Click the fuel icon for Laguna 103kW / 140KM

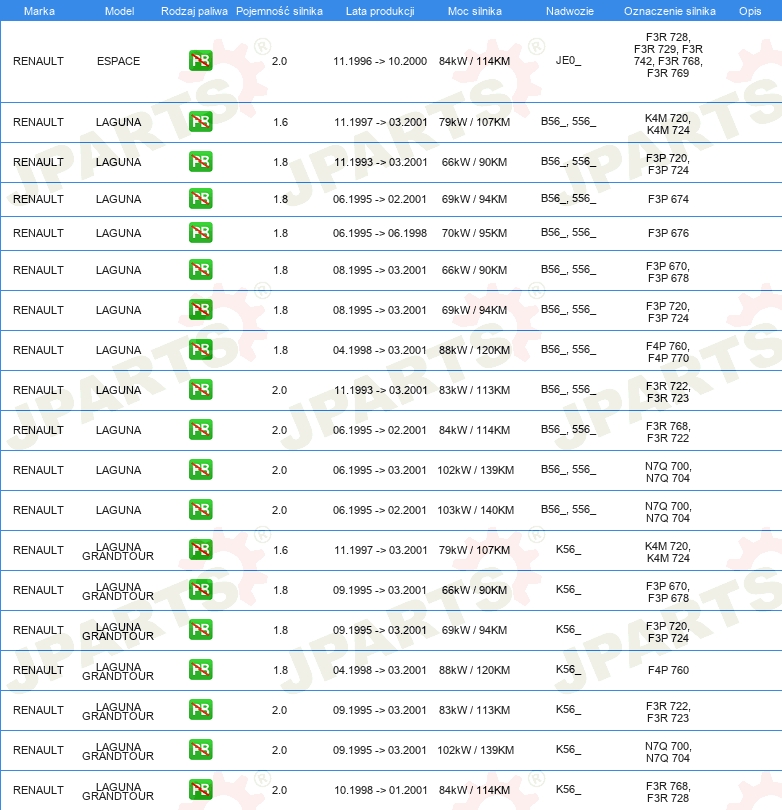(x=200, y=510)
